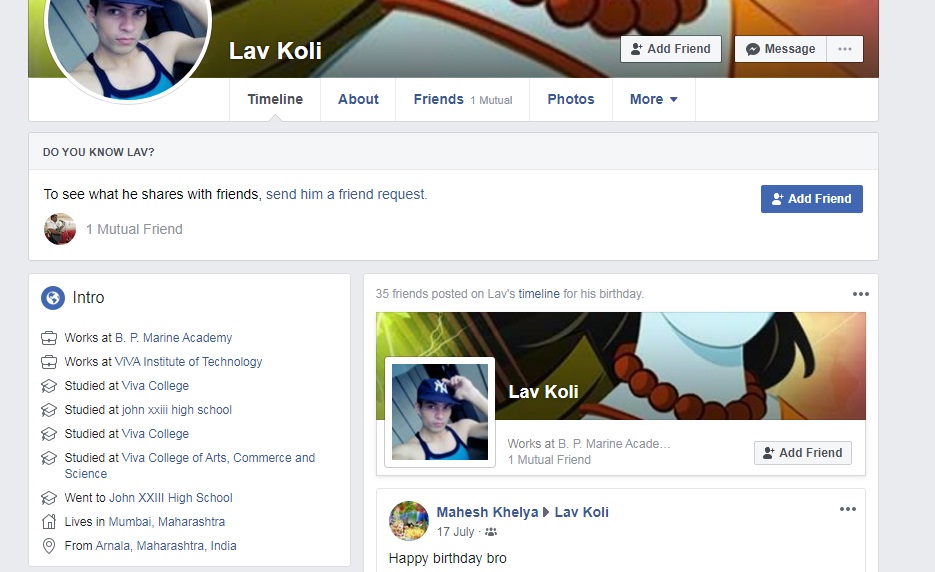Open the ellipsis menu beside Message

pyautogui.click(x=844, y=49)
